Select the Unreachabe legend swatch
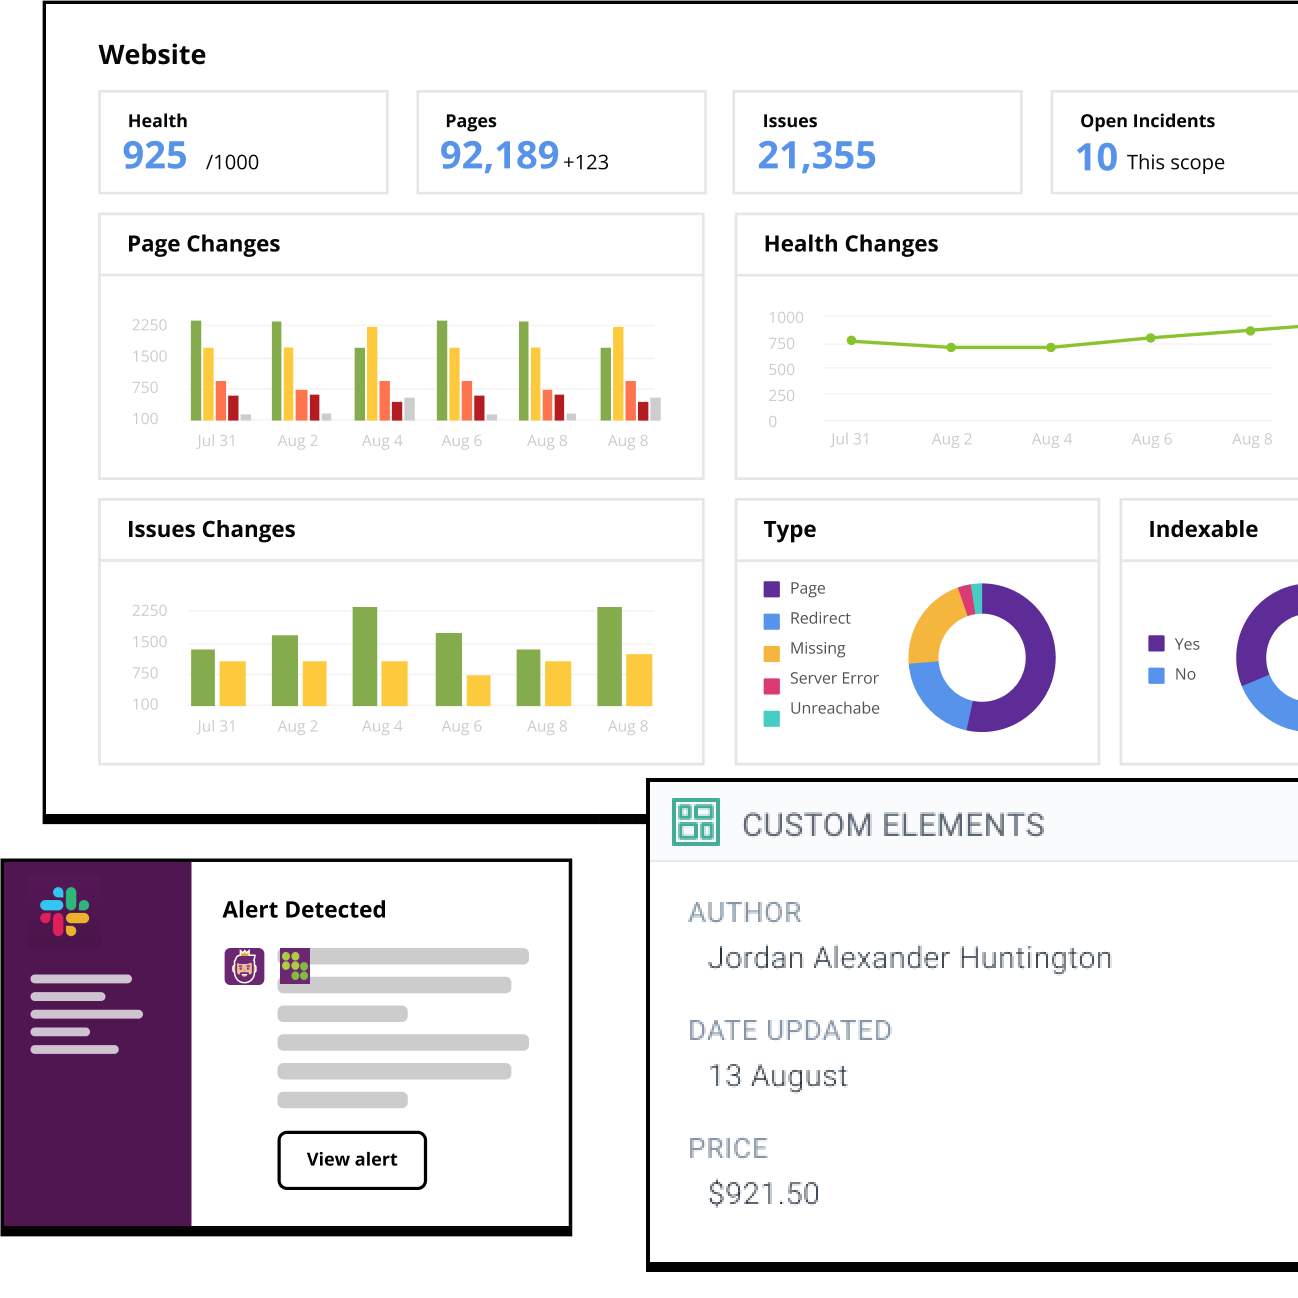This screenshot has height=1298, width=1298. 772,718
